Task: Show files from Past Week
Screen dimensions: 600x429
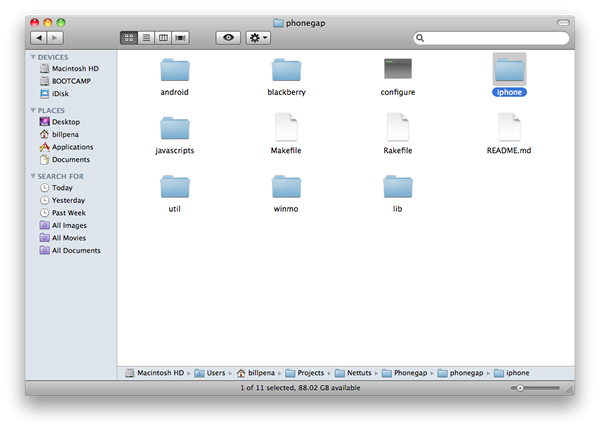Action: (x=63, y=213)
